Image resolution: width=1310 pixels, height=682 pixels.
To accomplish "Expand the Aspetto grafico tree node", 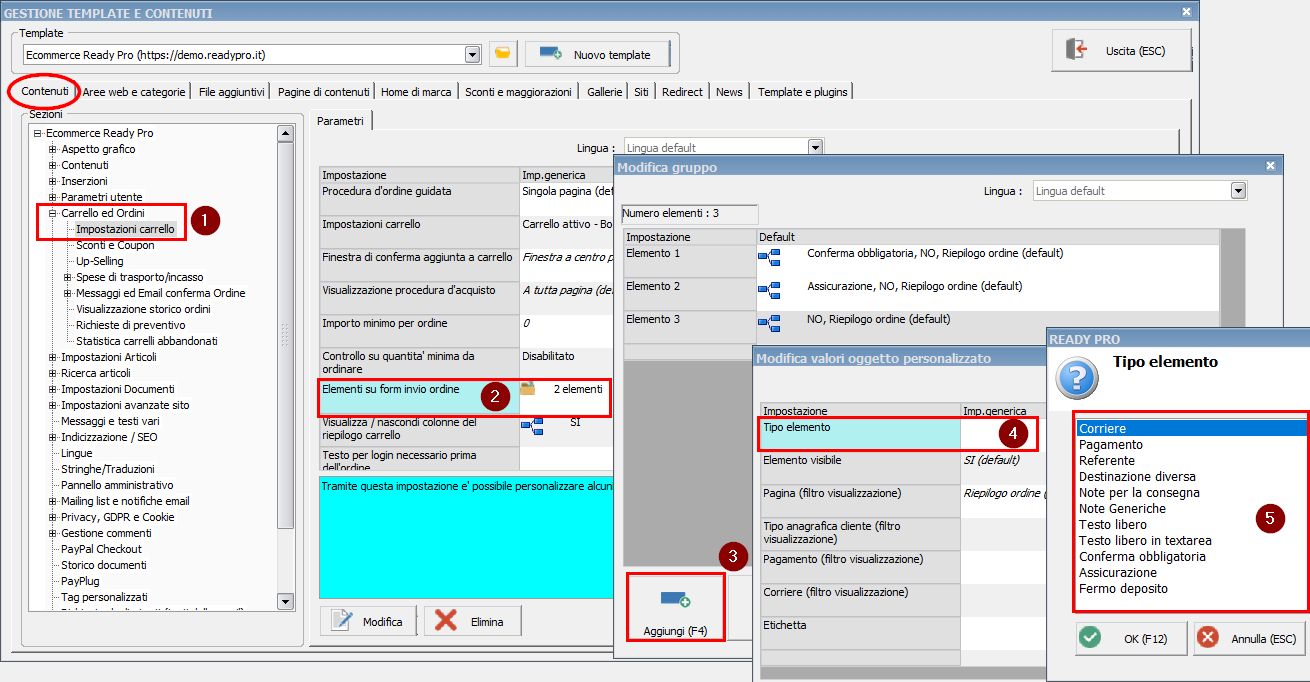I will click(x=53, y=149).
